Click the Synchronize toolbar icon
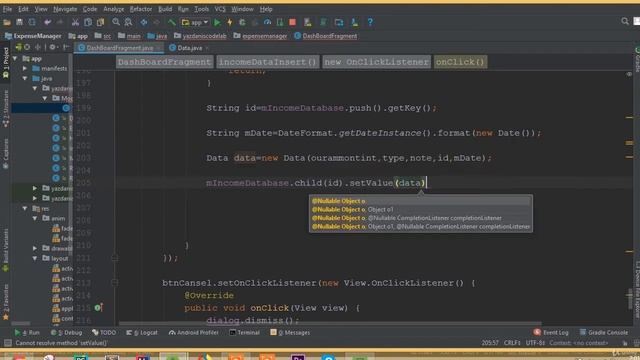The height and width of the screenshot is (360, 640). pos(32,22)
